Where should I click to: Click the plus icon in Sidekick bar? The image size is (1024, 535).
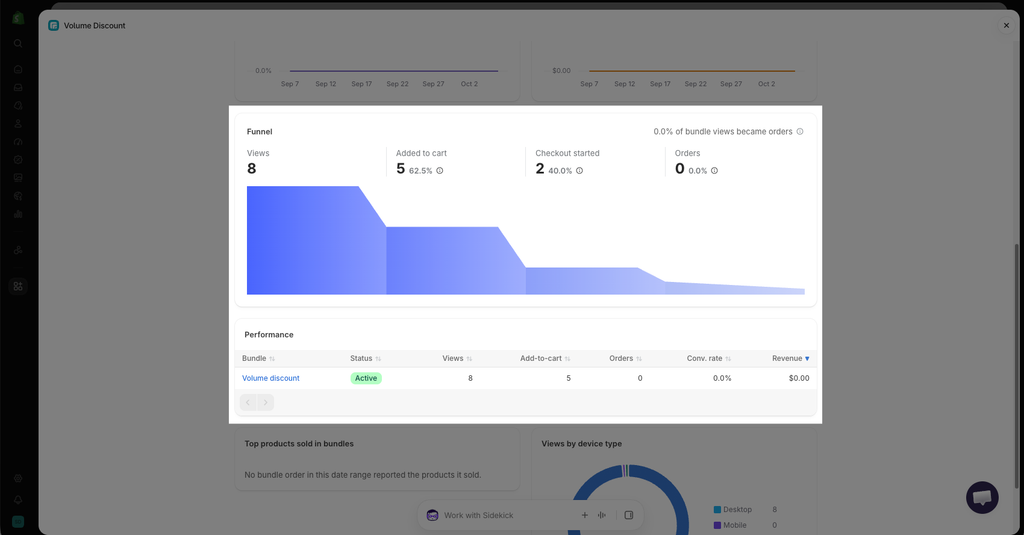(584, 515)
